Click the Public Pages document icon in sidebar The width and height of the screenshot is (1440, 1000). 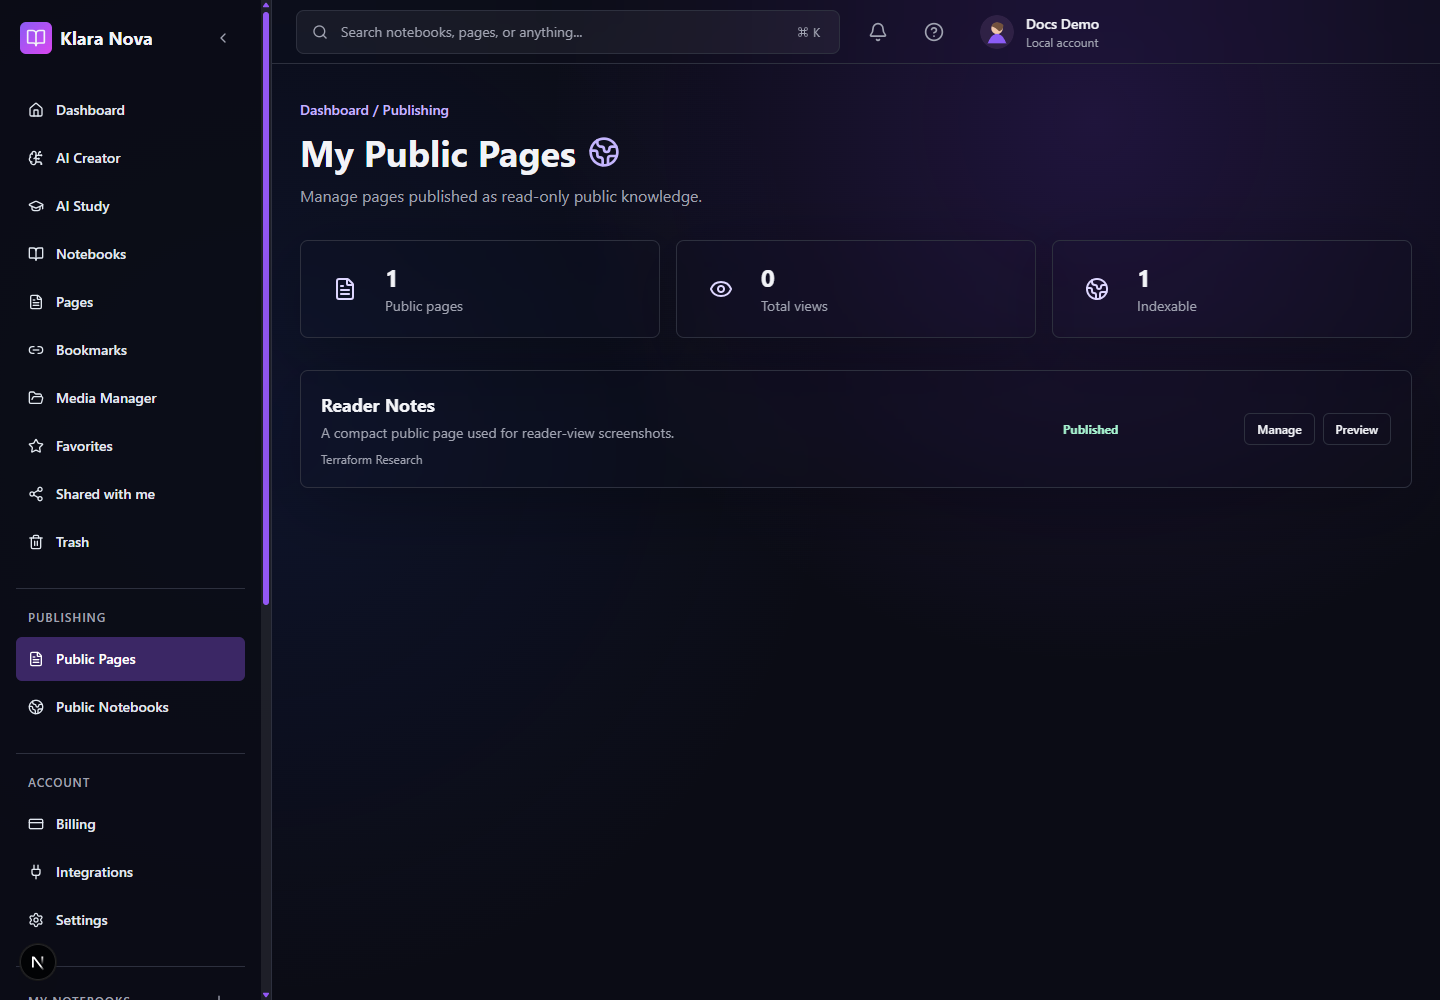point(36,659)
